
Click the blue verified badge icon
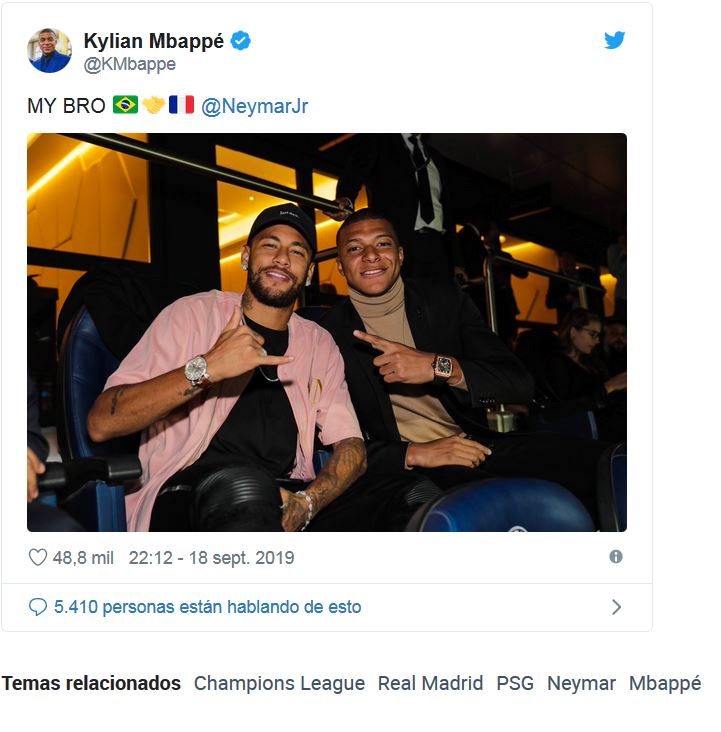(241, 41)
